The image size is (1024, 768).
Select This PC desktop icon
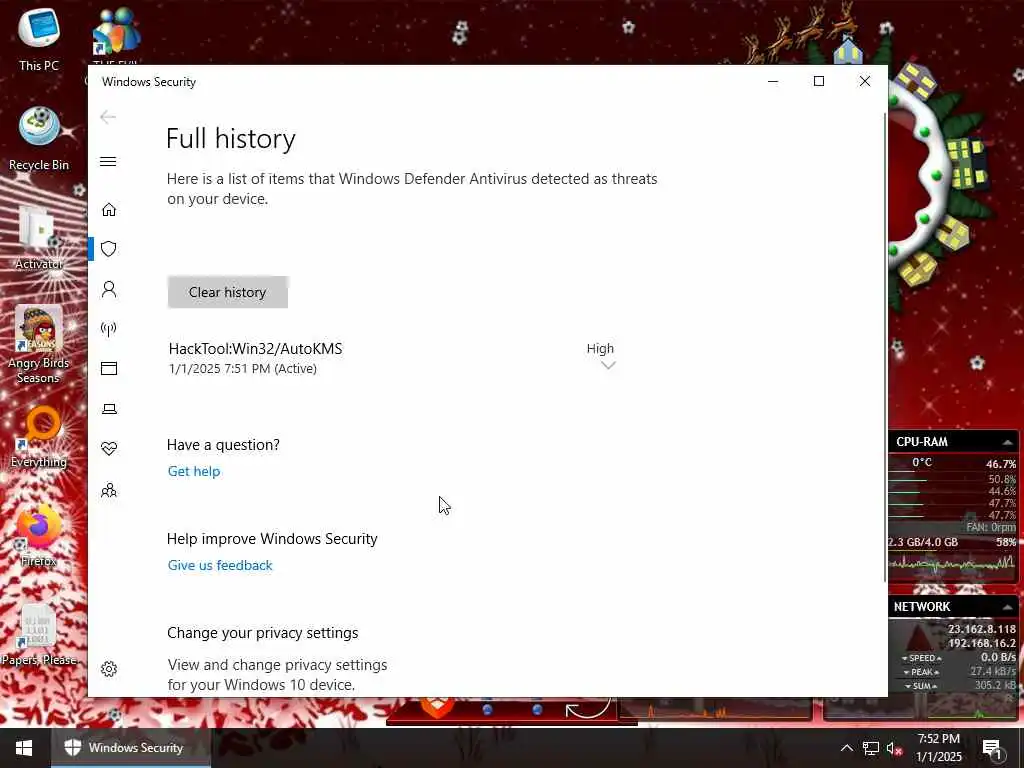(39, 39)
